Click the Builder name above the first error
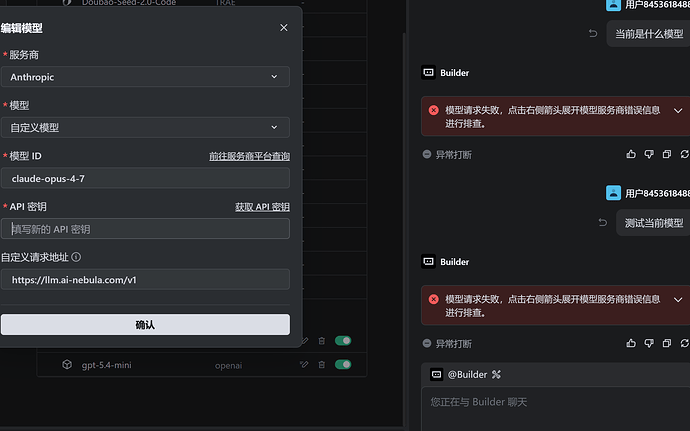Image resolution: width=690 pixels, height=431 pixels. (x=455, y=73)
